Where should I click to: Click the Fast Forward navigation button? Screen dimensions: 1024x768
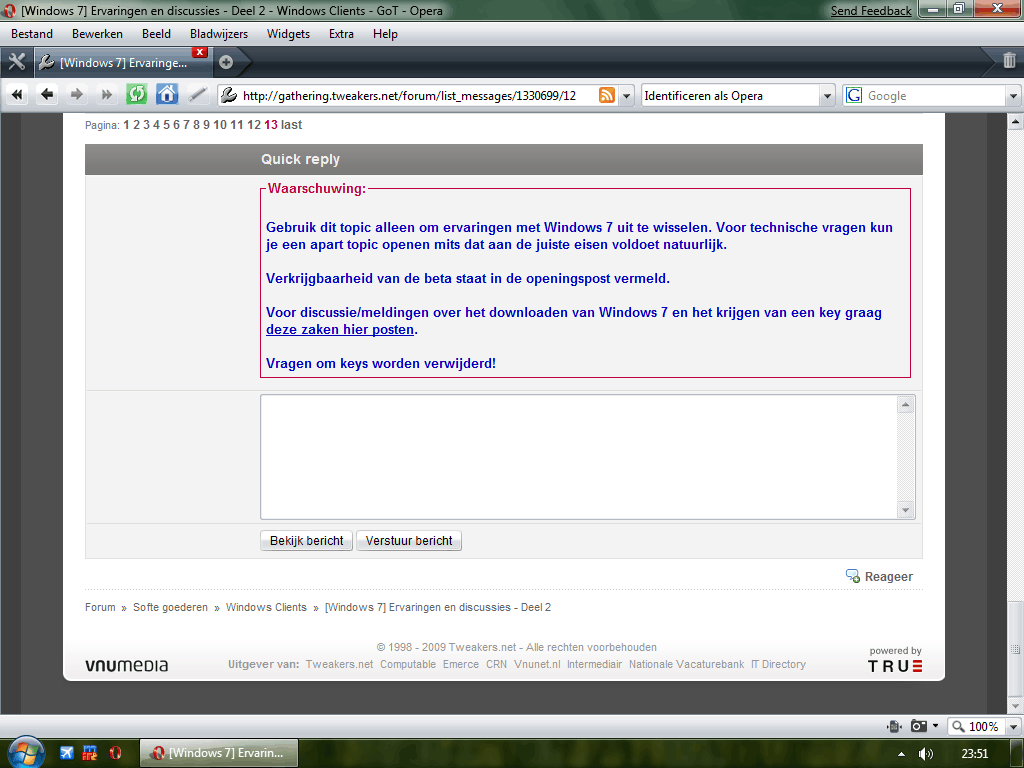(106, 95)
